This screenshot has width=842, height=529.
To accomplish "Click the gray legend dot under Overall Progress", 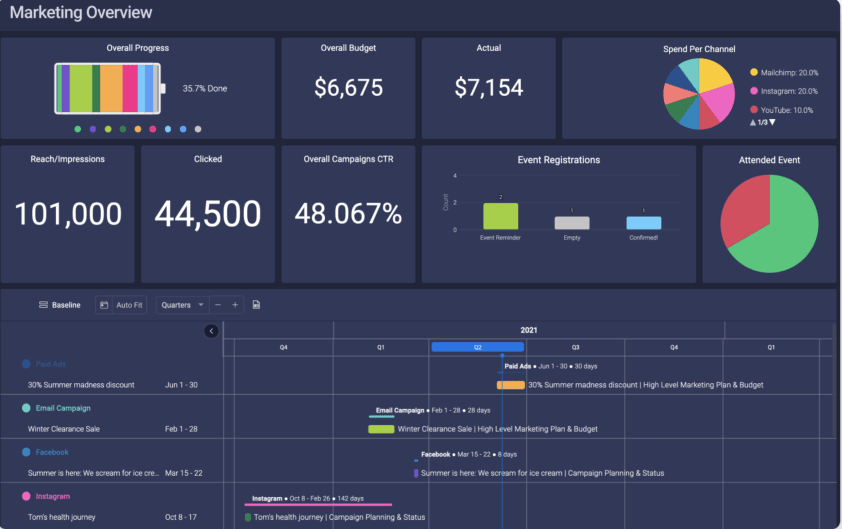I will pyautogui.click(x=198, y=129).
